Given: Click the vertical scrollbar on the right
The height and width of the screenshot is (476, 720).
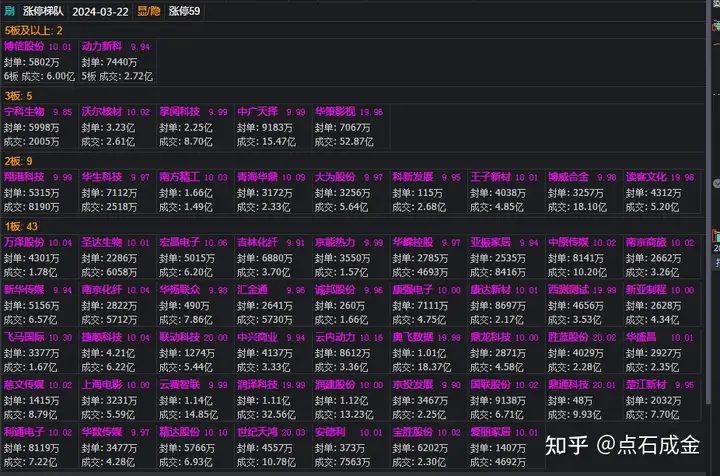Looking at the screenshot, I should coord(708,202).
